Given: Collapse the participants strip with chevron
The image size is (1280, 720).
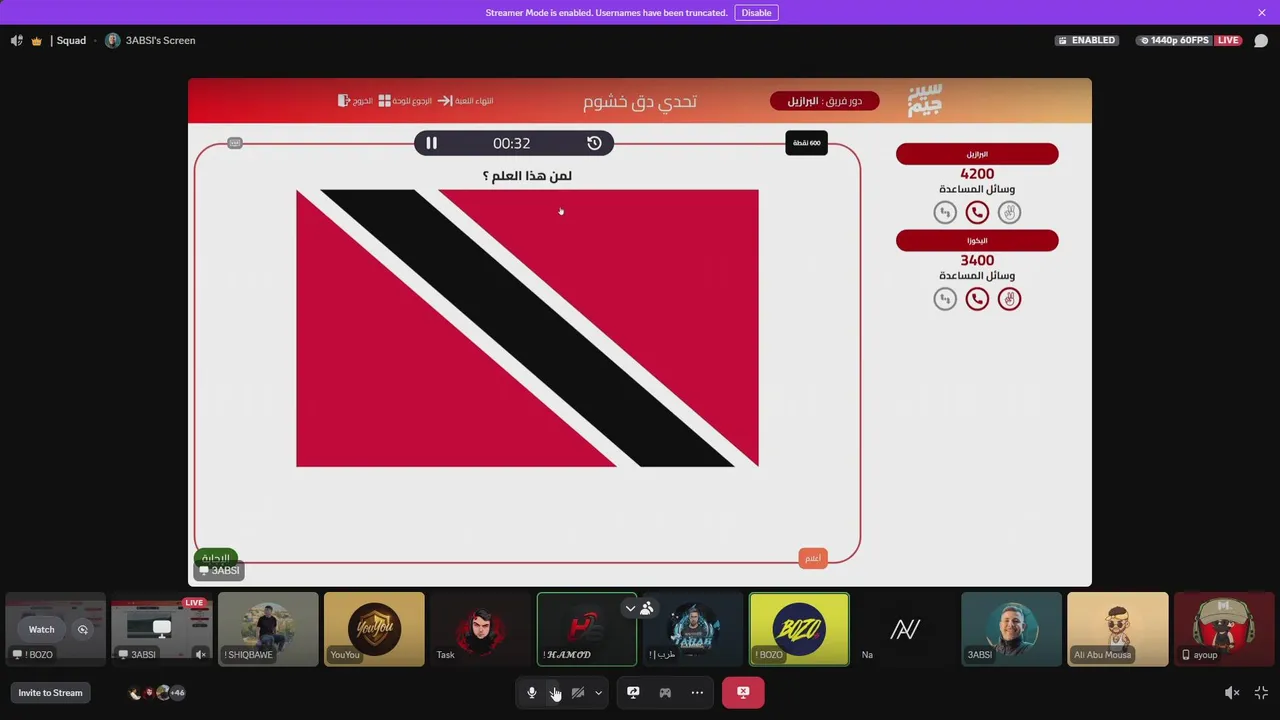Looking at the screenshot, I should pos(630,608).
